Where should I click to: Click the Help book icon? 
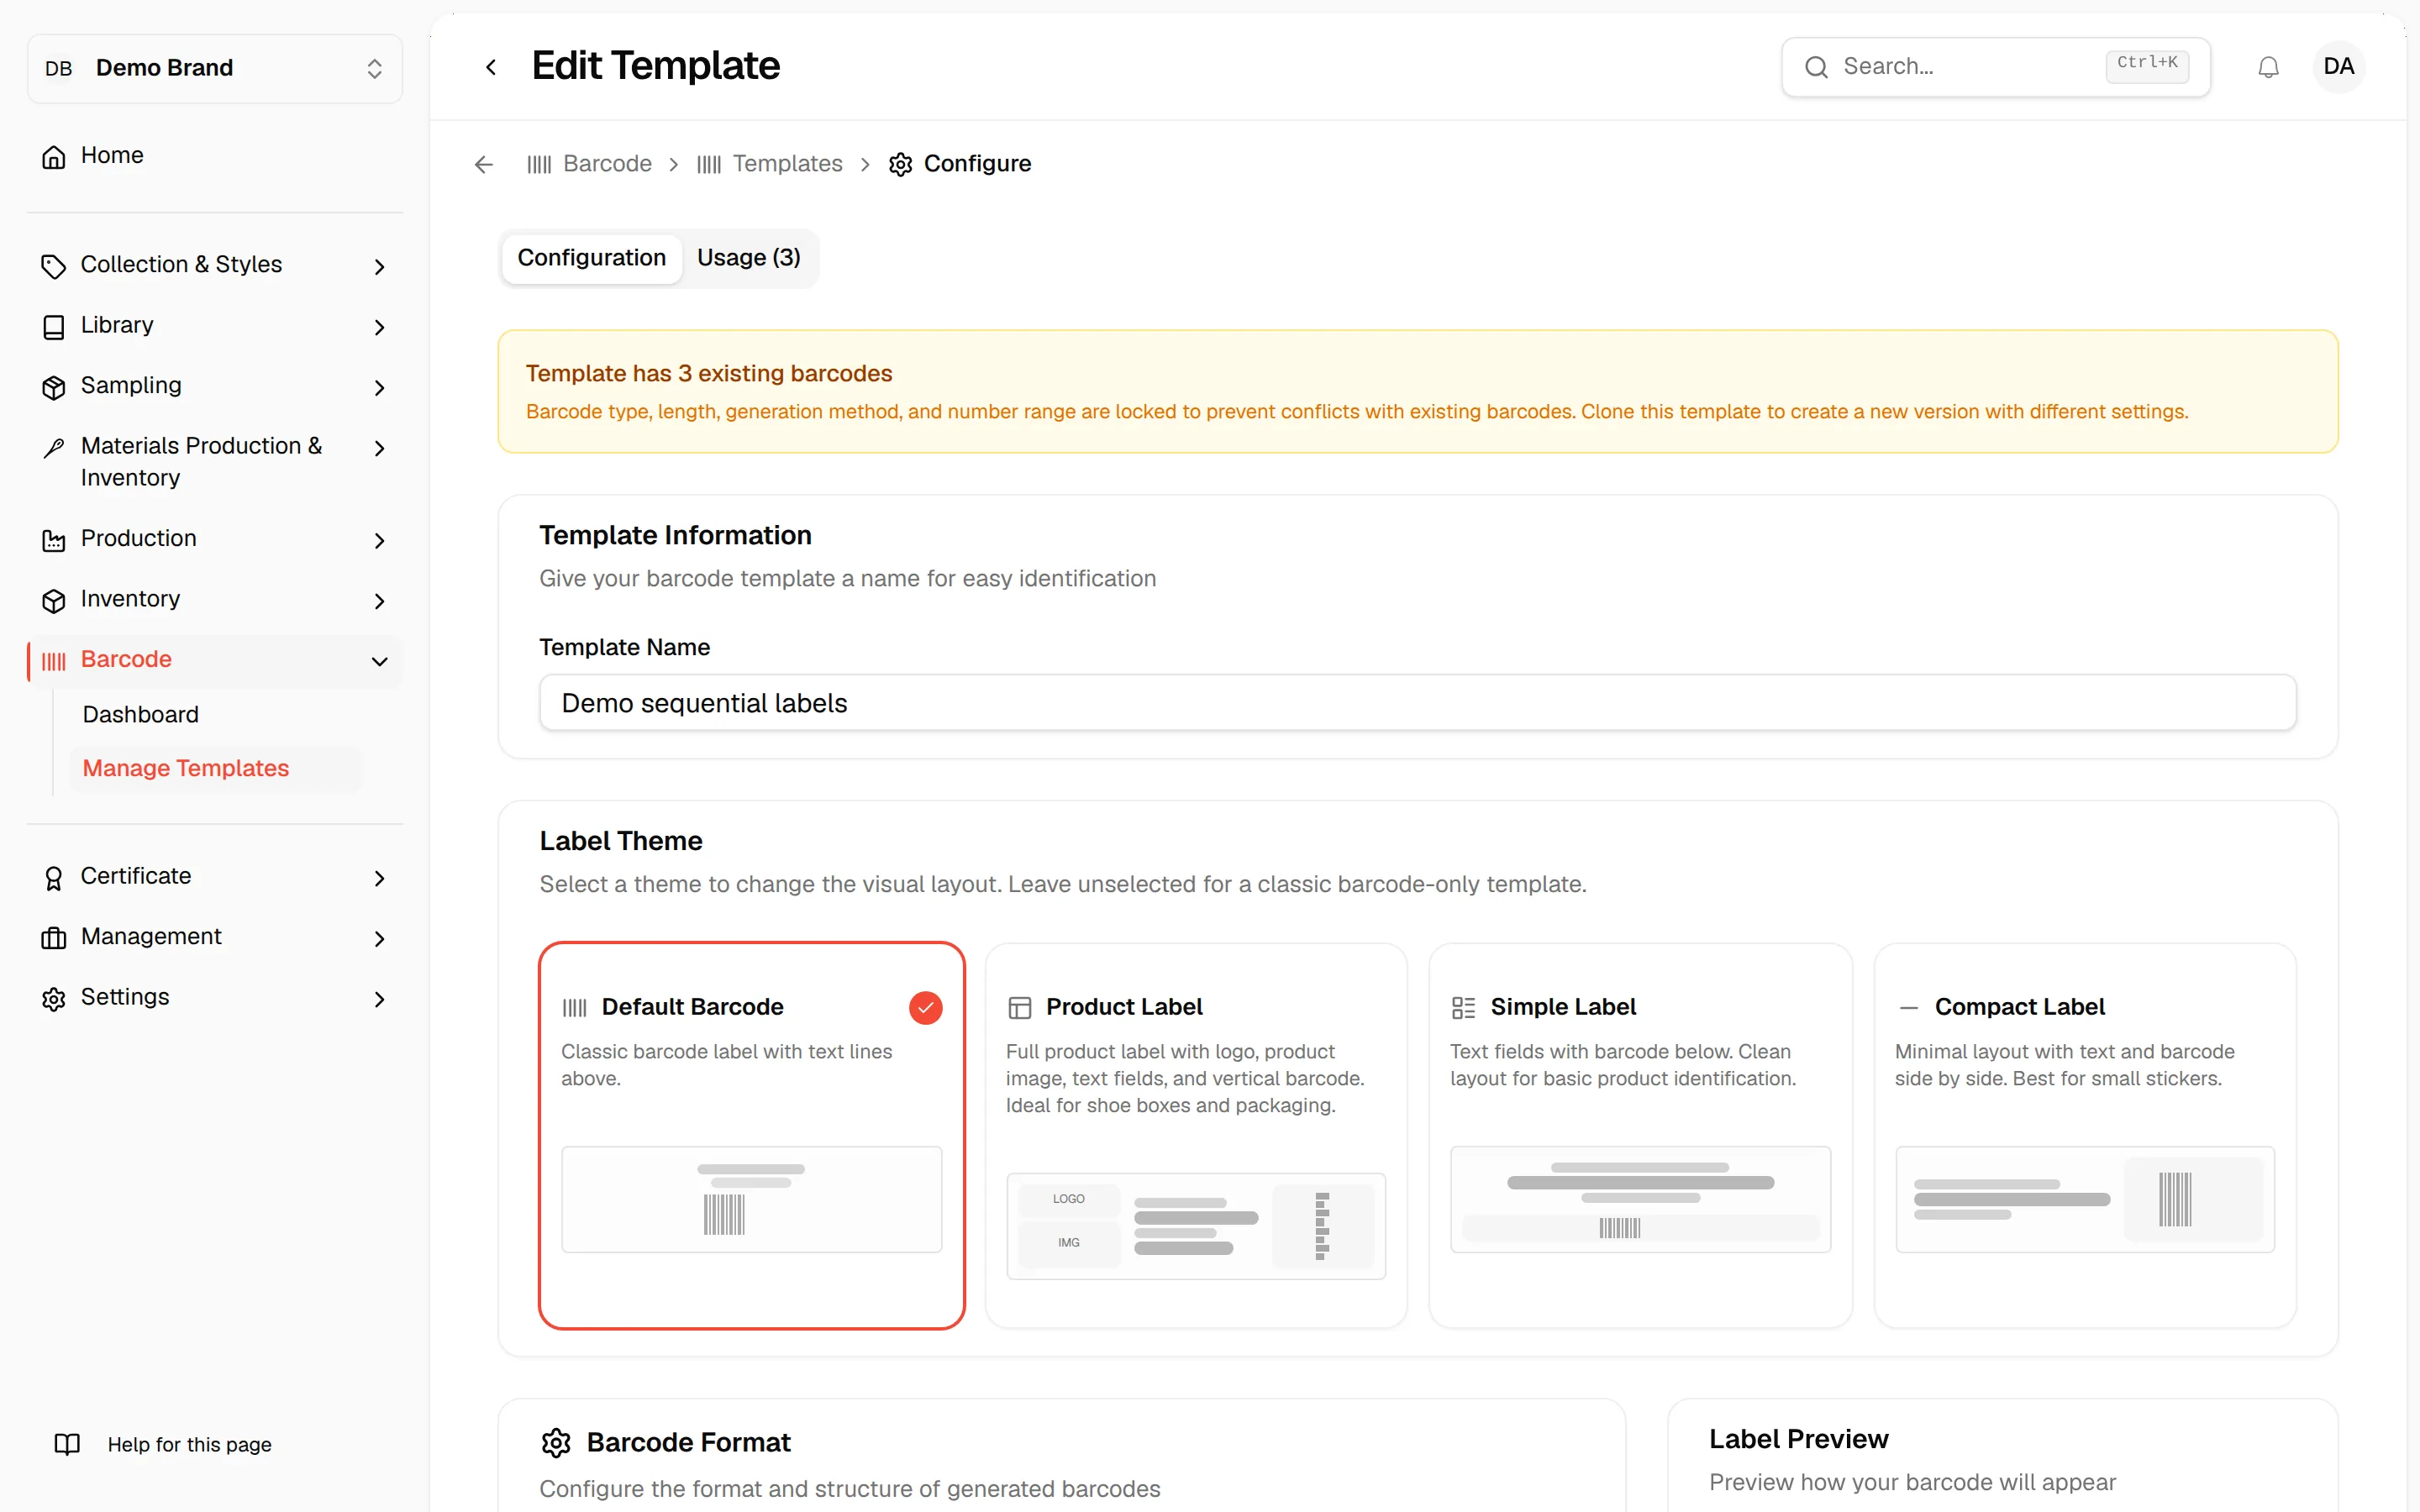coord(67,1444)
